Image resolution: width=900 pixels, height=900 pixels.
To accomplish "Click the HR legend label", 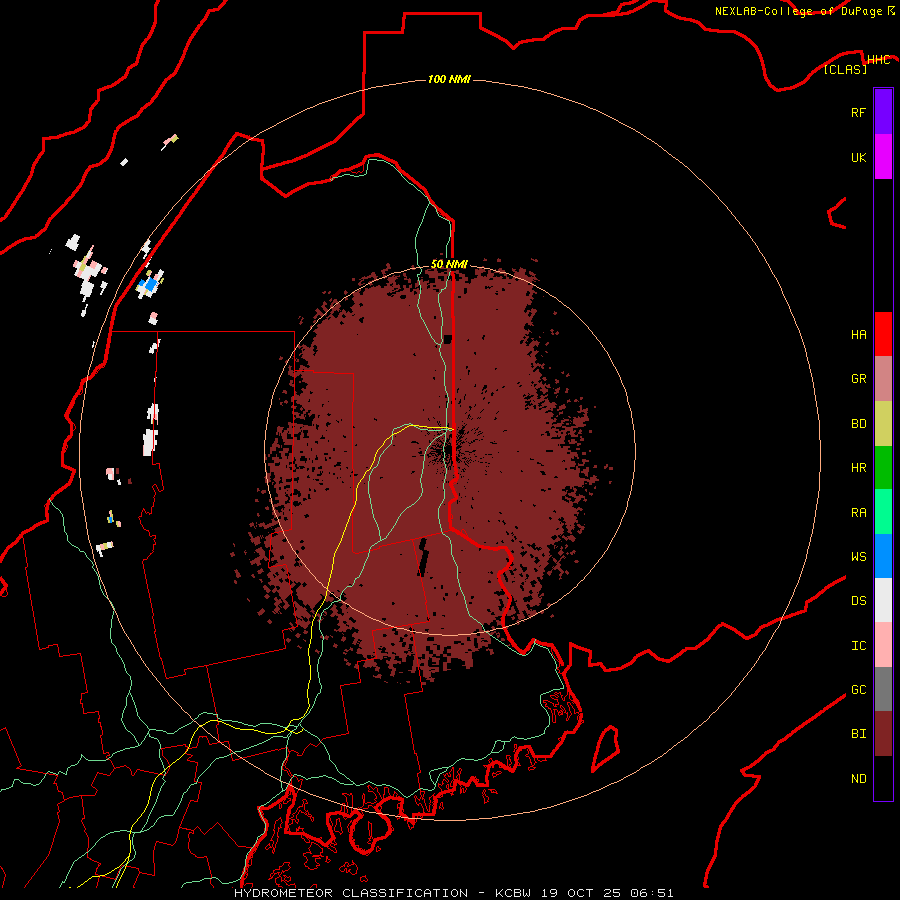I will (858, 468).
